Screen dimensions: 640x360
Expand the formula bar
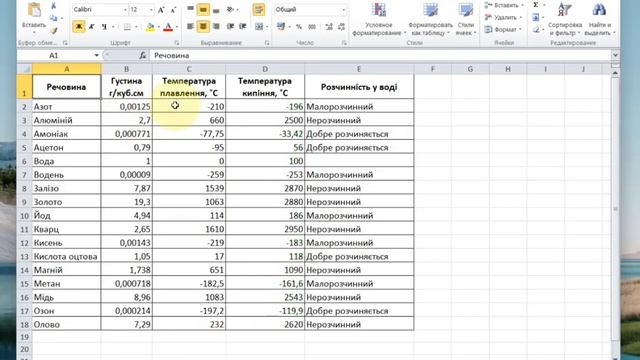click(x=615, y=56)
